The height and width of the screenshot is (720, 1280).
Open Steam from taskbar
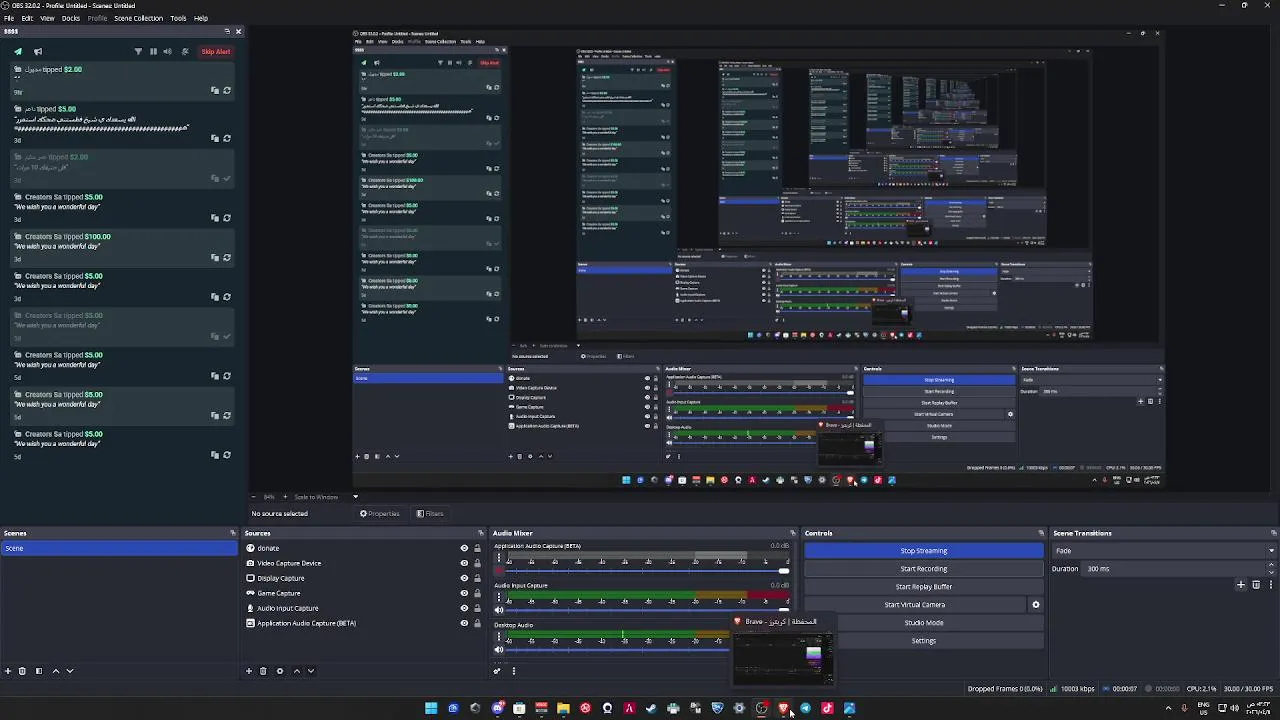(651, 708)
